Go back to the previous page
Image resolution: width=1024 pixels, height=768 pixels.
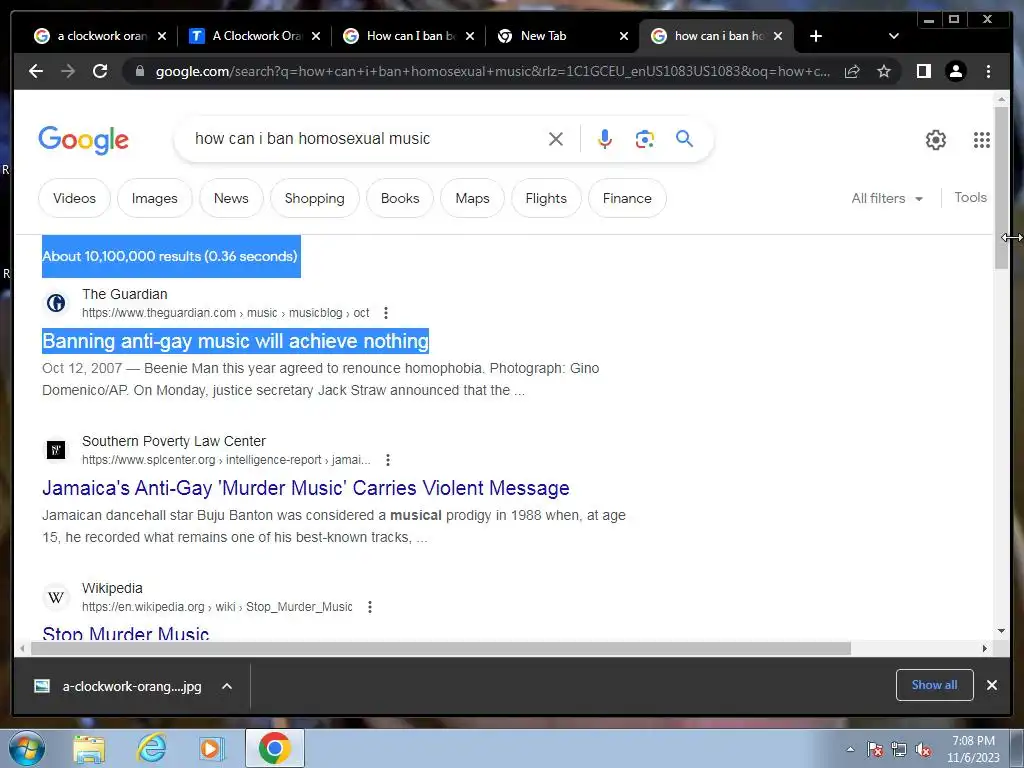click(36, 71)
